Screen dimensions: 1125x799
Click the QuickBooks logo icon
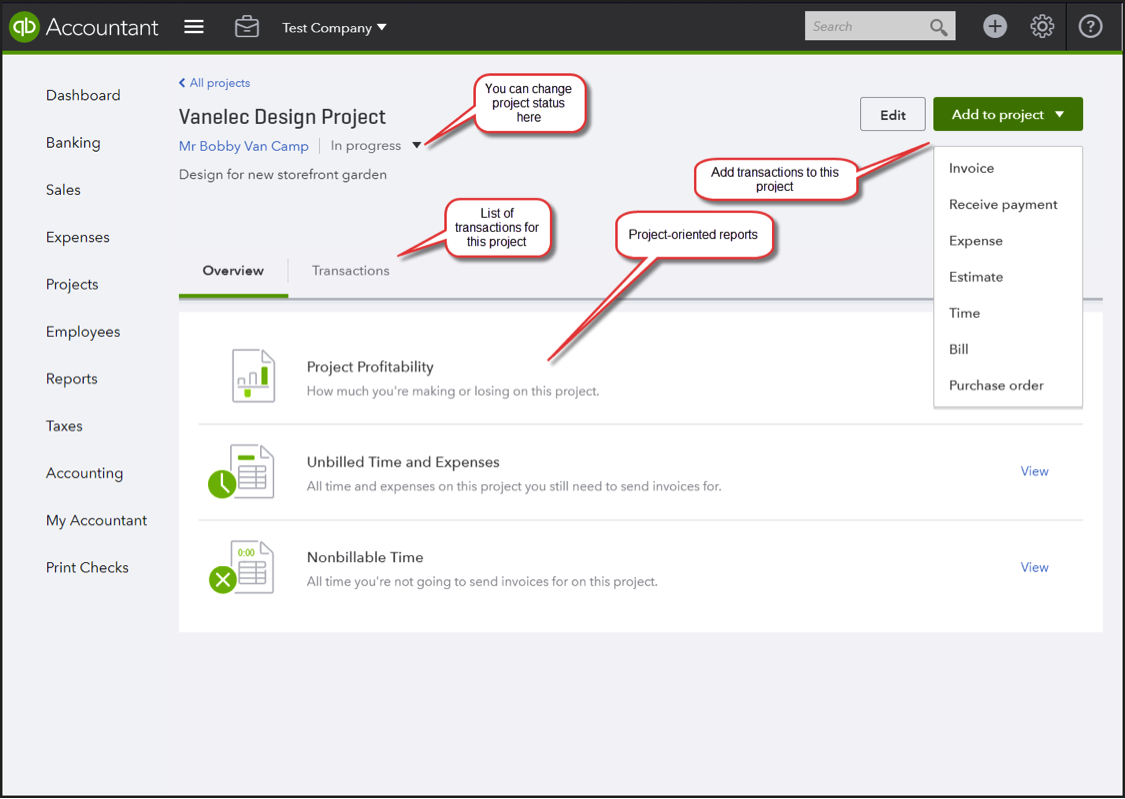tap(24, 26)
